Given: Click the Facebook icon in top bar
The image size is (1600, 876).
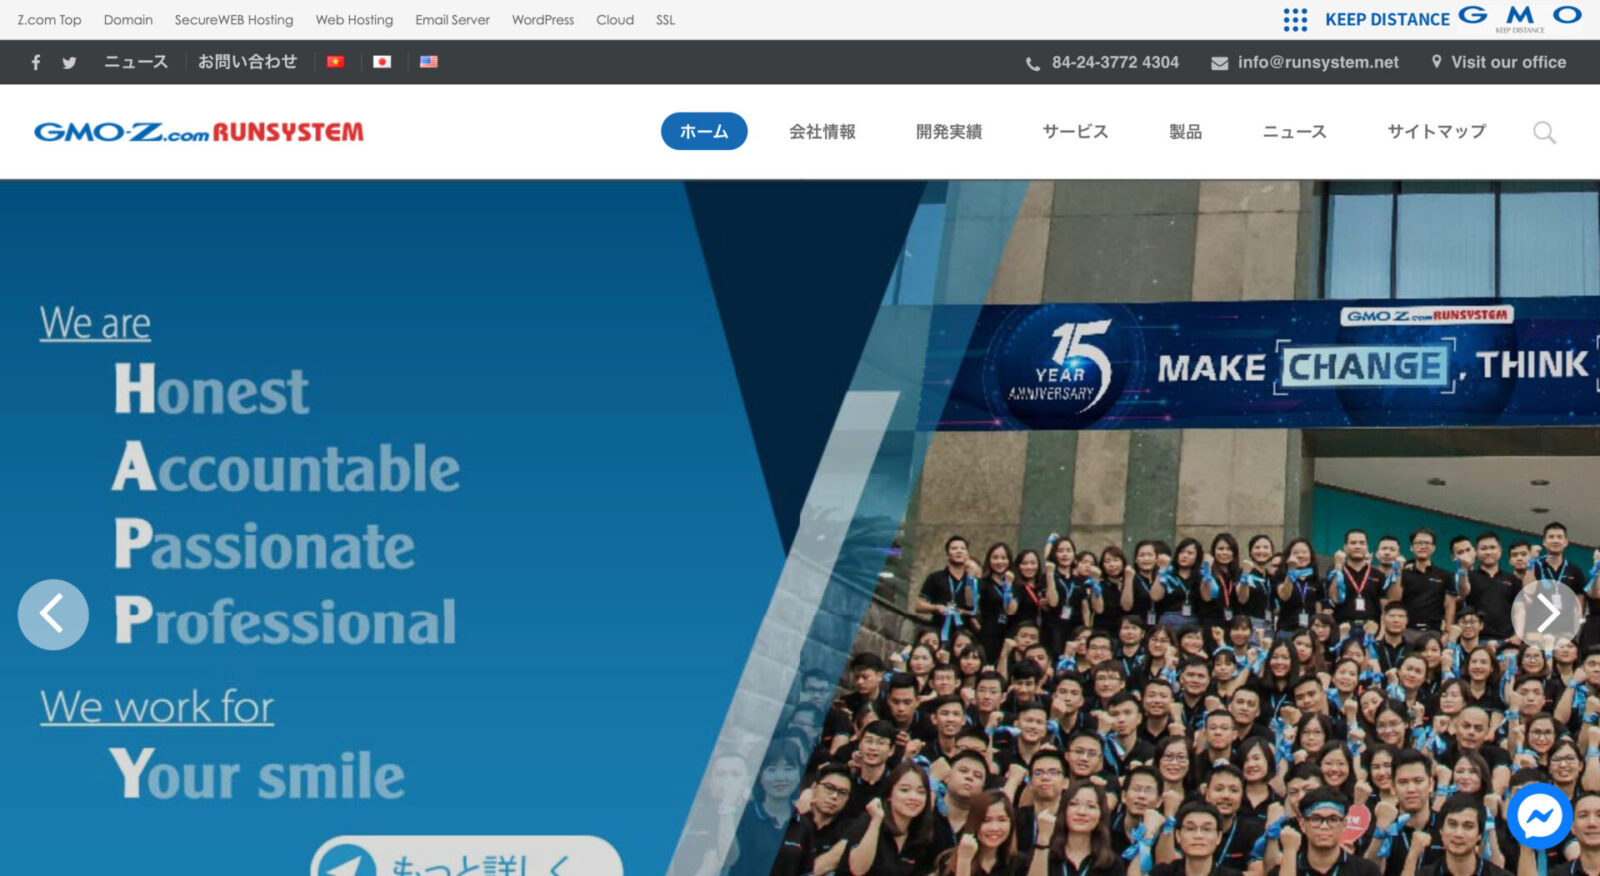Looking at the screenshot, I should pyautogui.click(x=36, y=62).
